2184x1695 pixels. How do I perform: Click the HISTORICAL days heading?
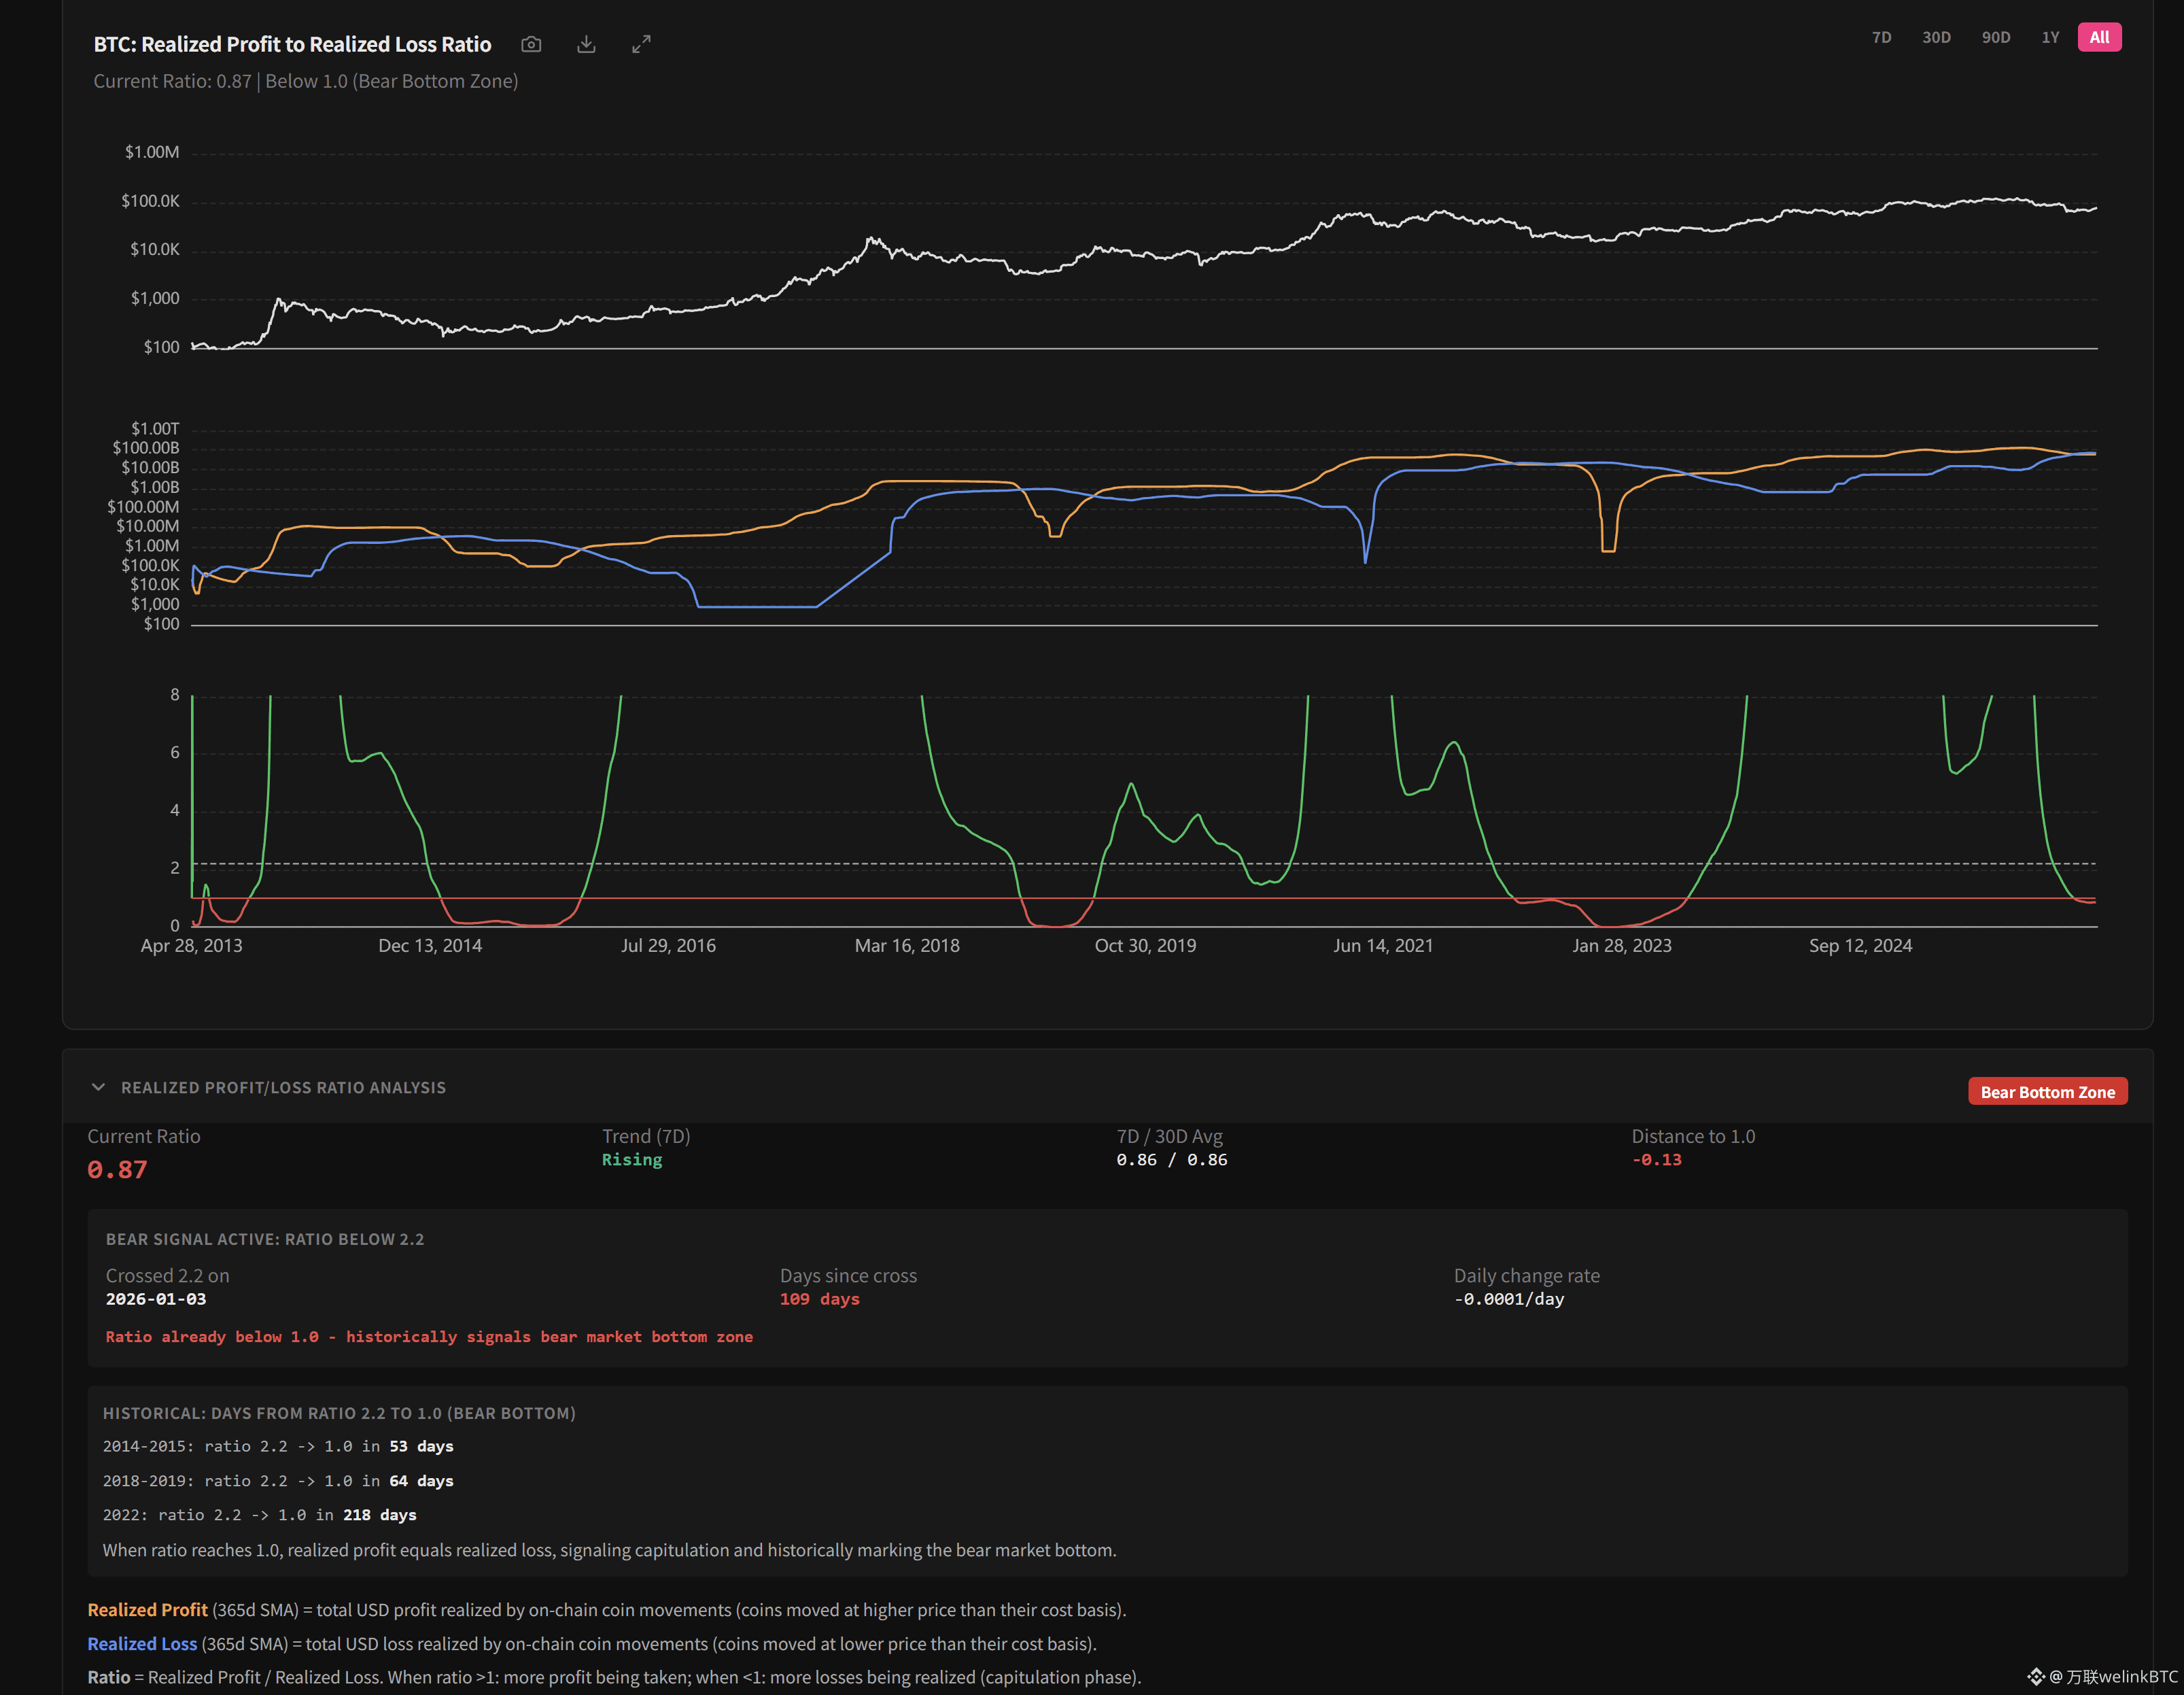coord(339,1413)
